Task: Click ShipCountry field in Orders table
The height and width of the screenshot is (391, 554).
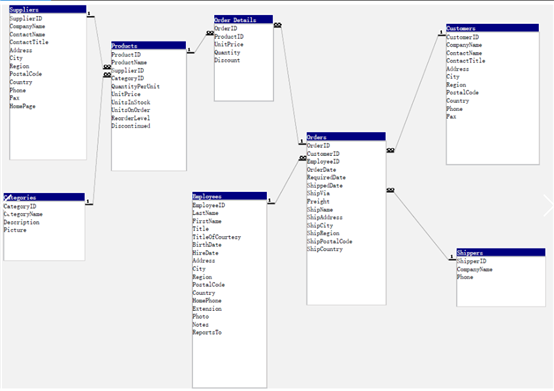Action: click(x=325, y=249)
